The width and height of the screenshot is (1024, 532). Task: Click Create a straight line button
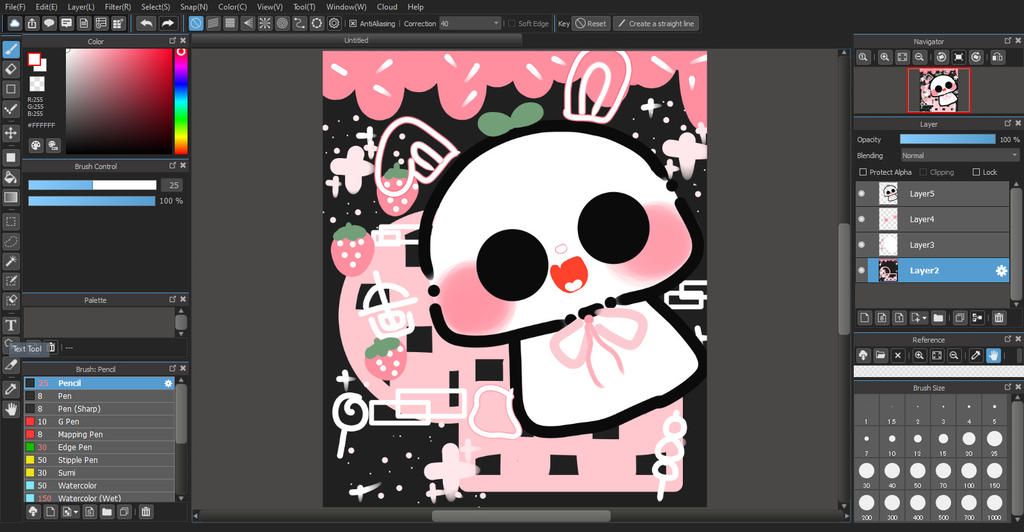point(656,23)
